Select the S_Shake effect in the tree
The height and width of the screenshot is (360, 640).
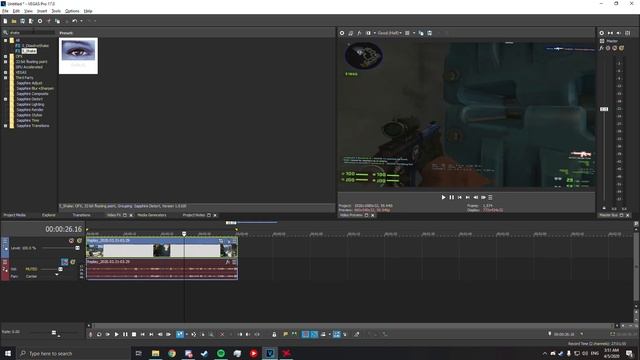29,51
